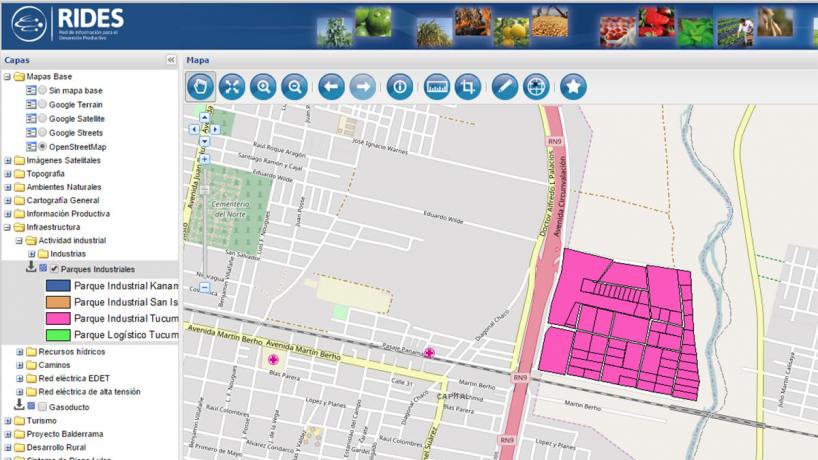Image resolution: width=818 pixels, height=460 pixels.
Task: Zoom to full map extent
Action: (232, 86)
